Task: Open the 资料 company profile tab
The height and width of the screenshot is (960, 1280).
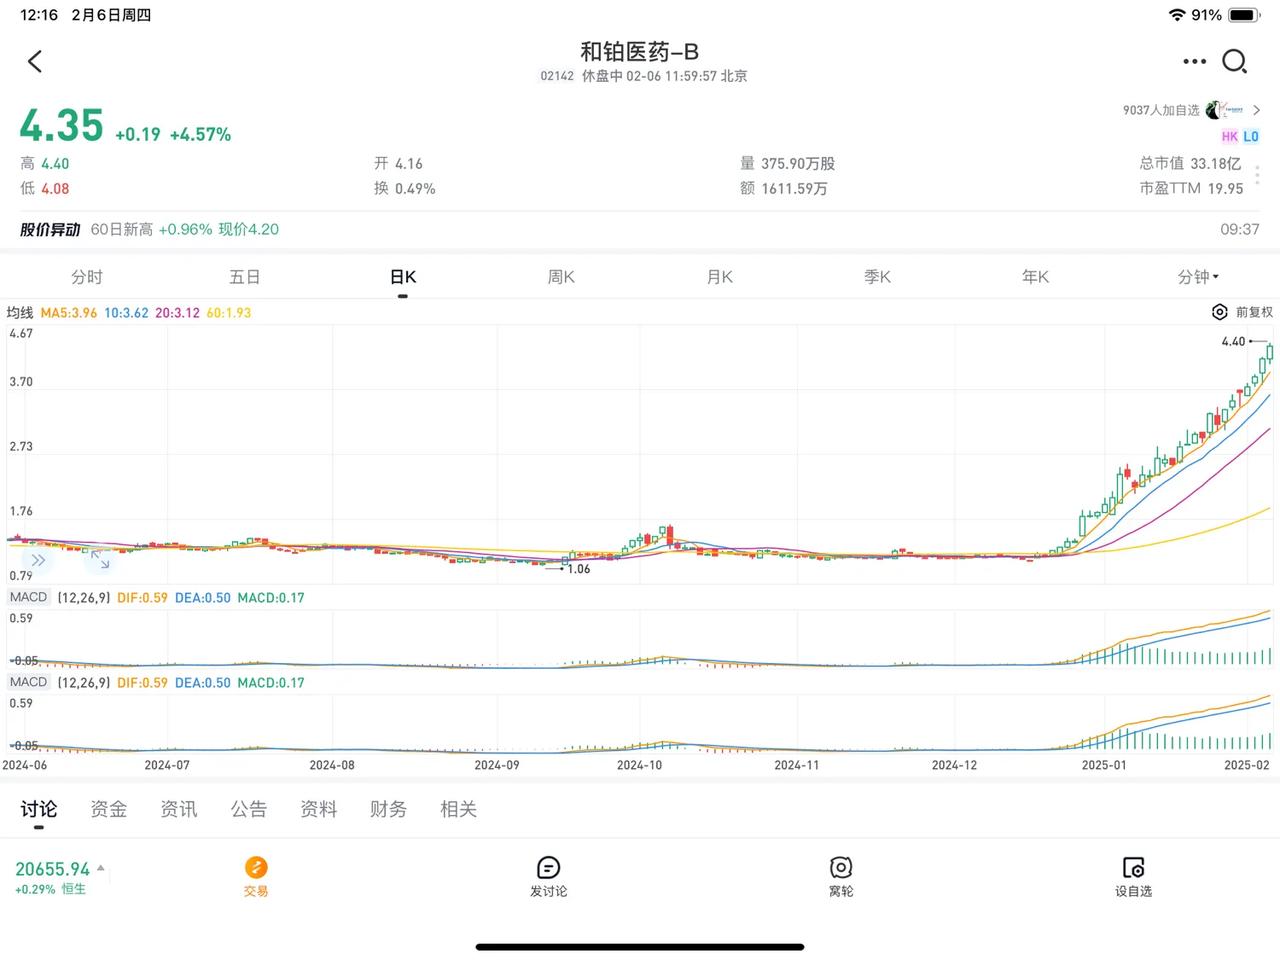Action: (x=319, y=809)
